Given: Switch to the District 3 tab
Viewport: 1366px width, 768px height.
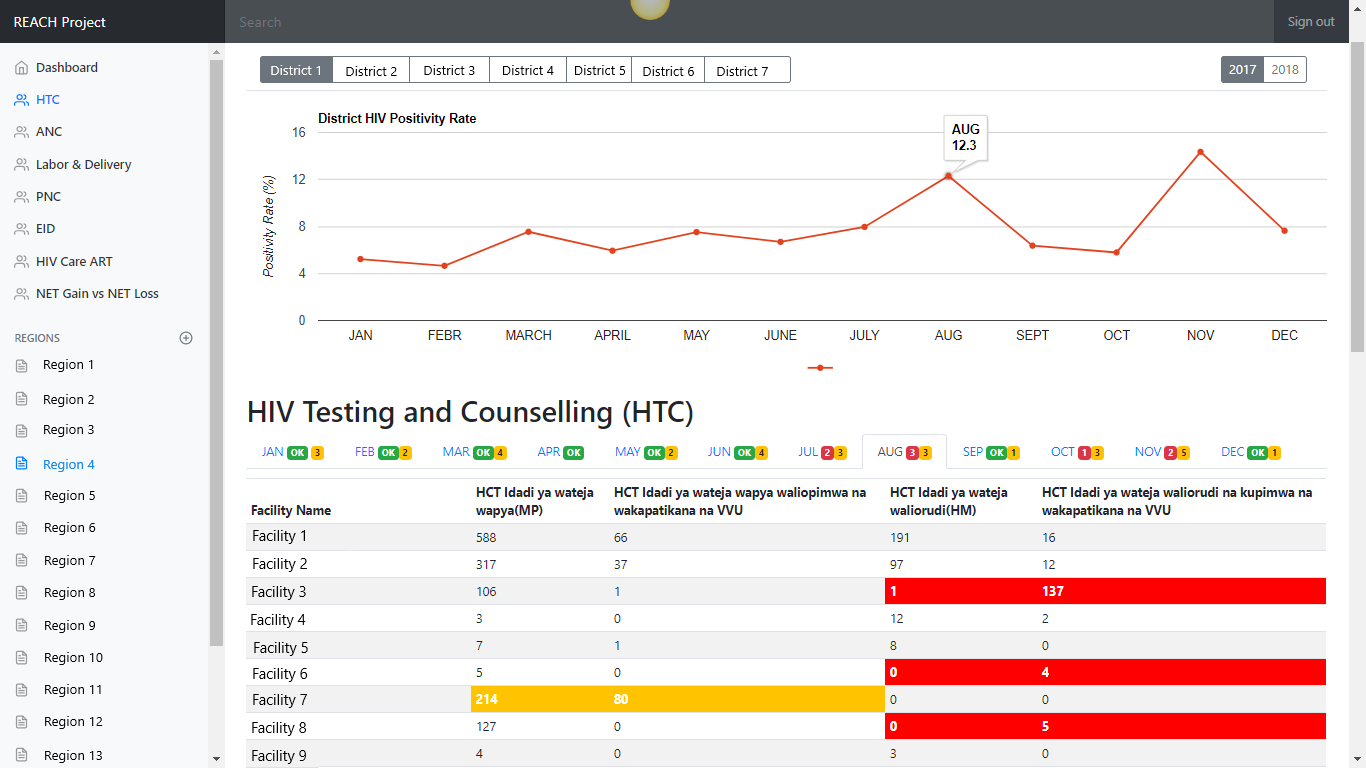Looking at the screenshot, I should pos(448,70).
